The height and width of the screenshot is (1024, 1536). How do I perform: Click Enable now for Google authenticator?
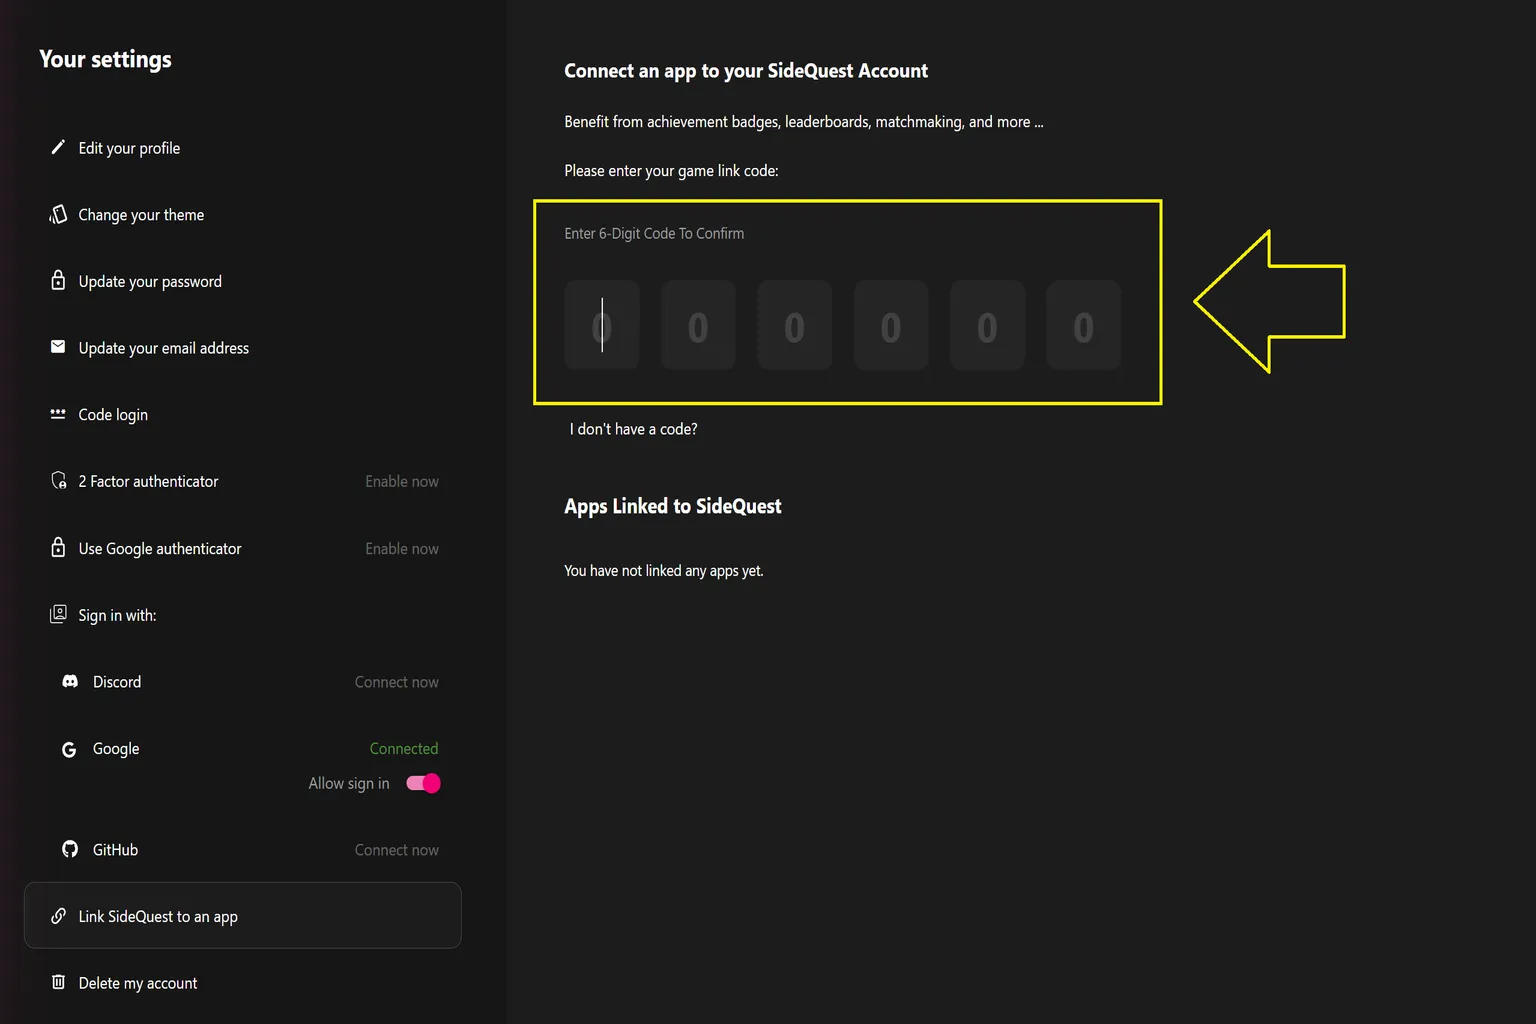[402, 548]
